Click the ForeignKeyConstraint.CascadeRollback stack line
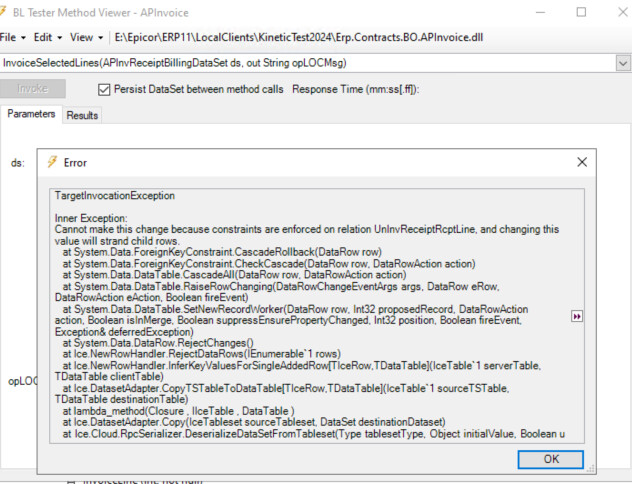The width and height of the screenshot is (632, 484). (x=222, y=252)
